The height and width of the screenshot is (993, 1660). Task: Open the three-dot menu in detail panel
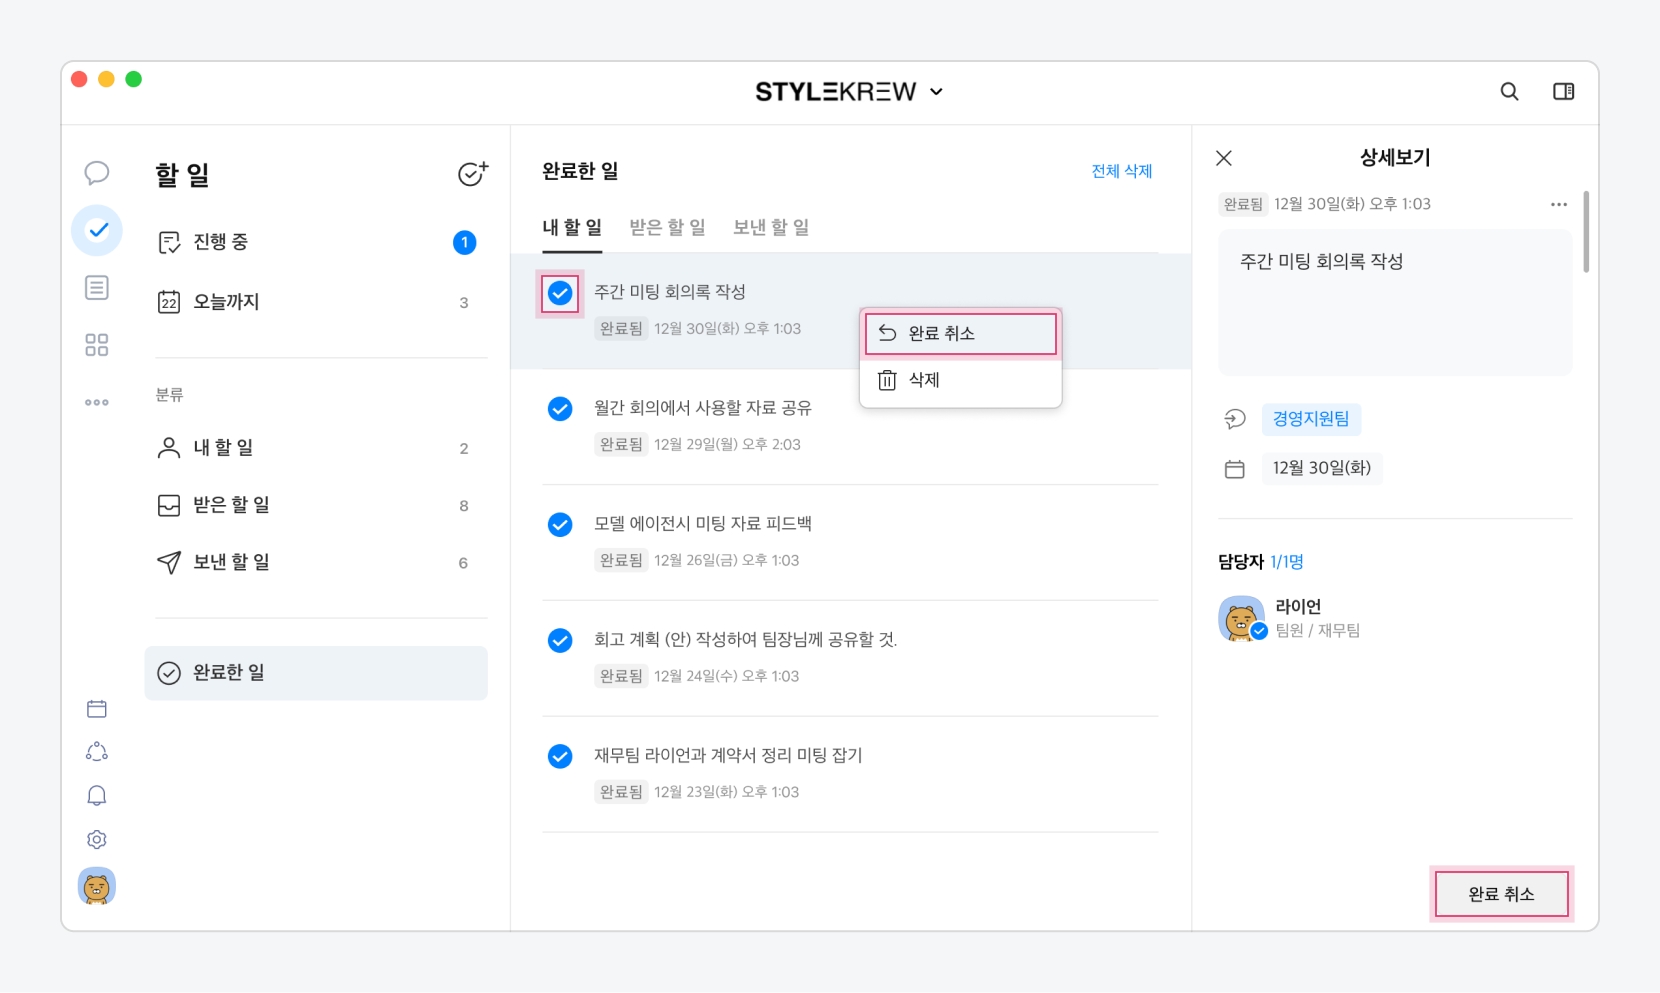1558,204
